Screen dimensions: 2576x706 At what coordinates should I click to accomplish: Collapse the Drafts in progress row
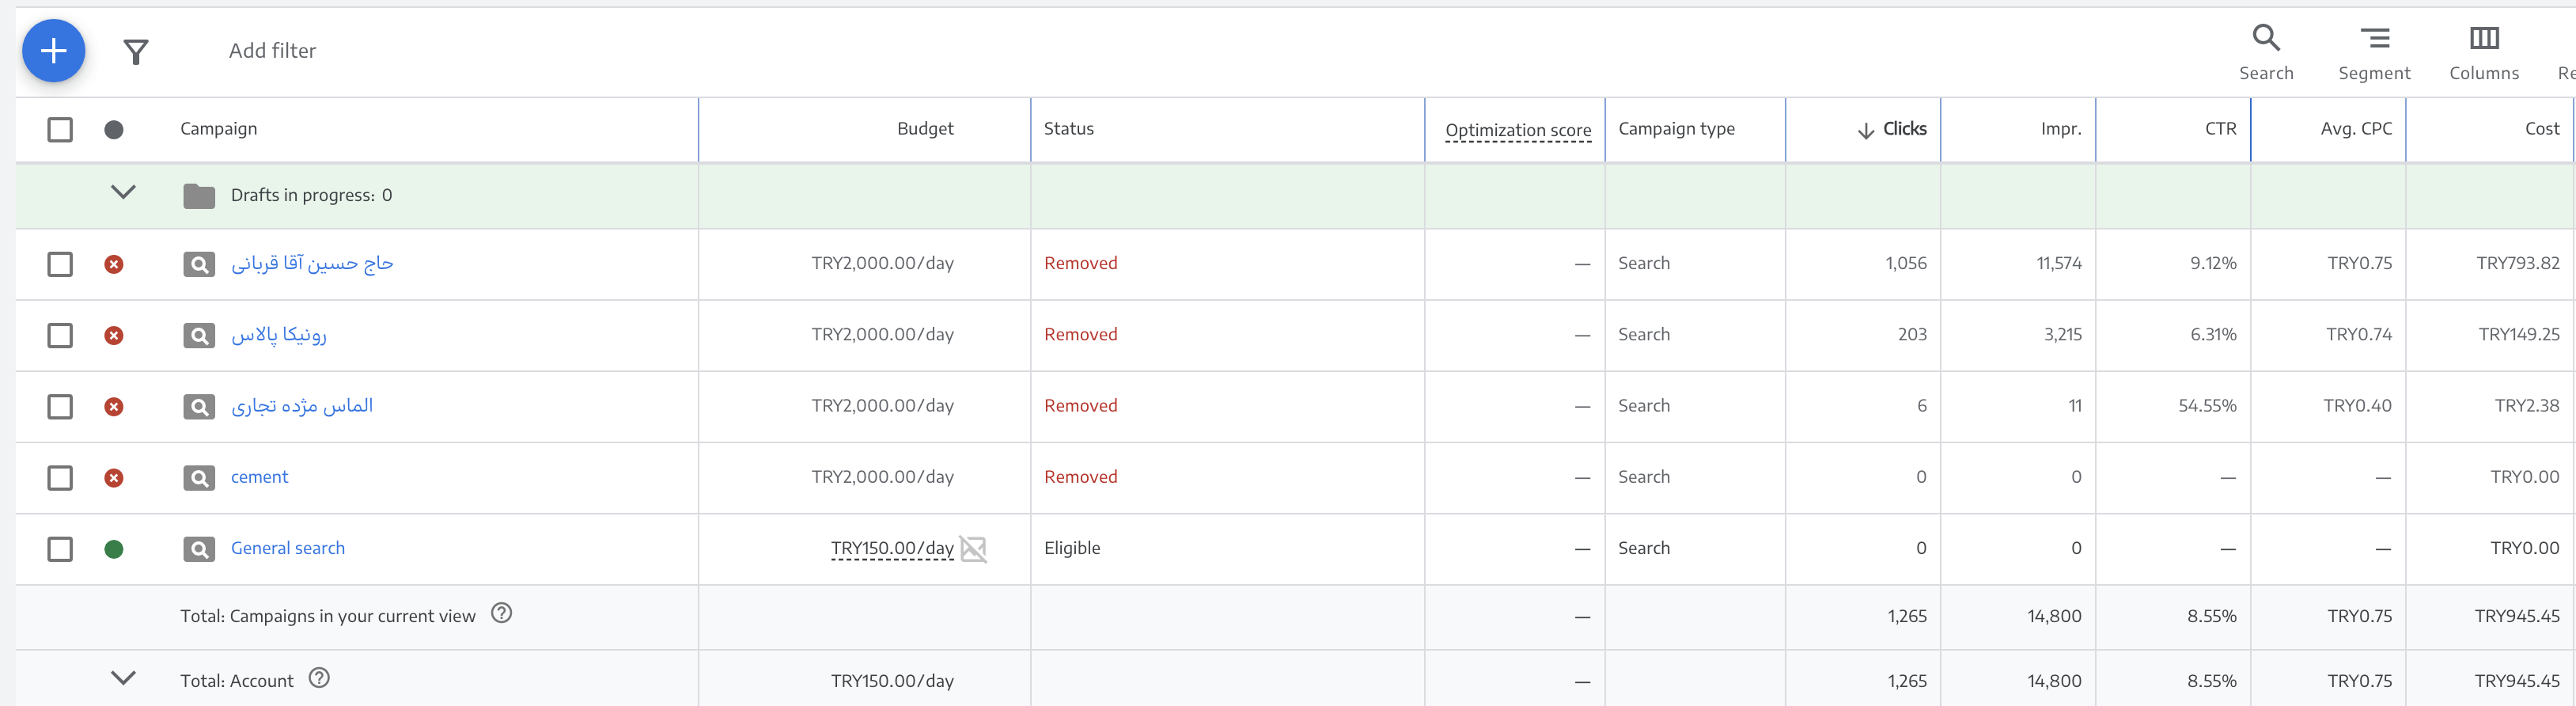123,192
